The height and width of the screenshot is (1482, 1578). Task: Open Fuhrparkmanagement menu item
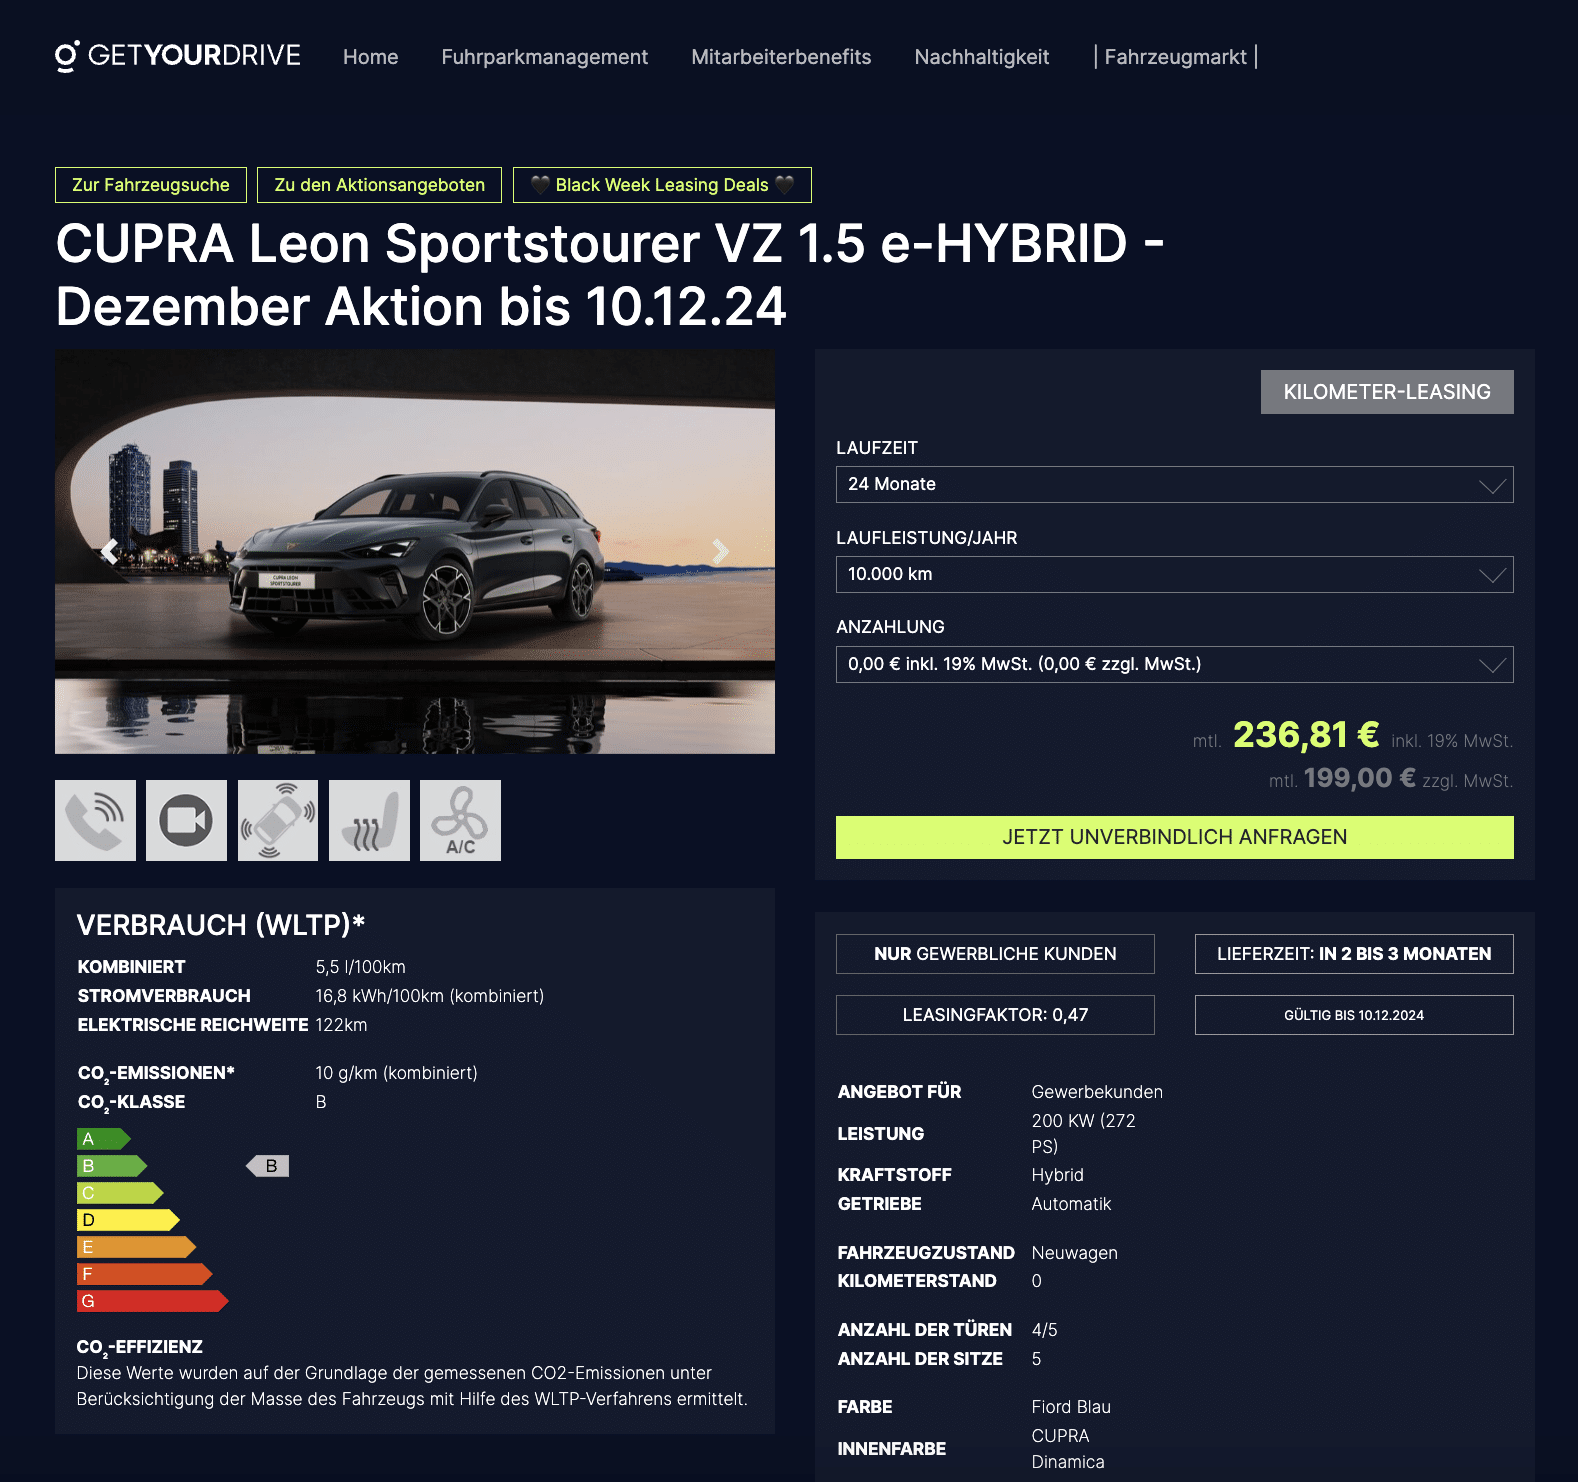tap(544, 57)
